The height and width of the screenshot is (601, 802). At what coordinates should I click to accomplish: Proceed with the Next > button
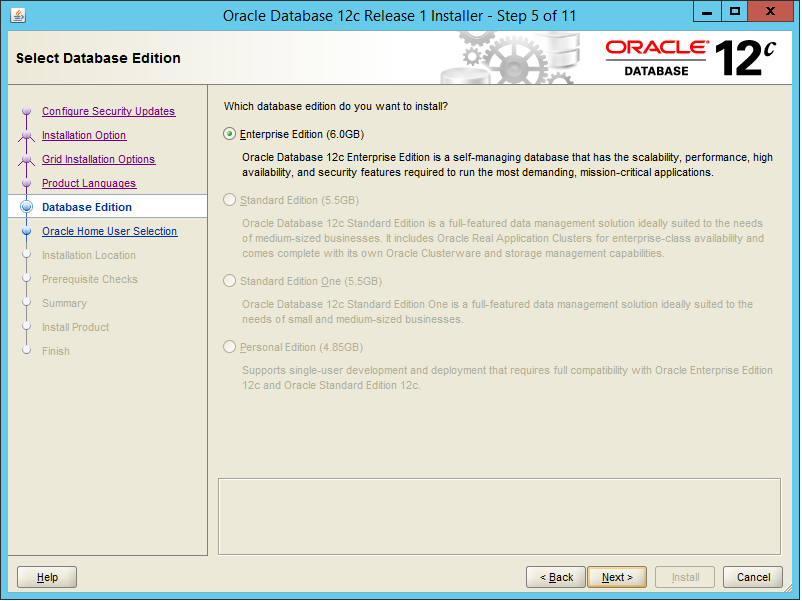click(617, 577)
